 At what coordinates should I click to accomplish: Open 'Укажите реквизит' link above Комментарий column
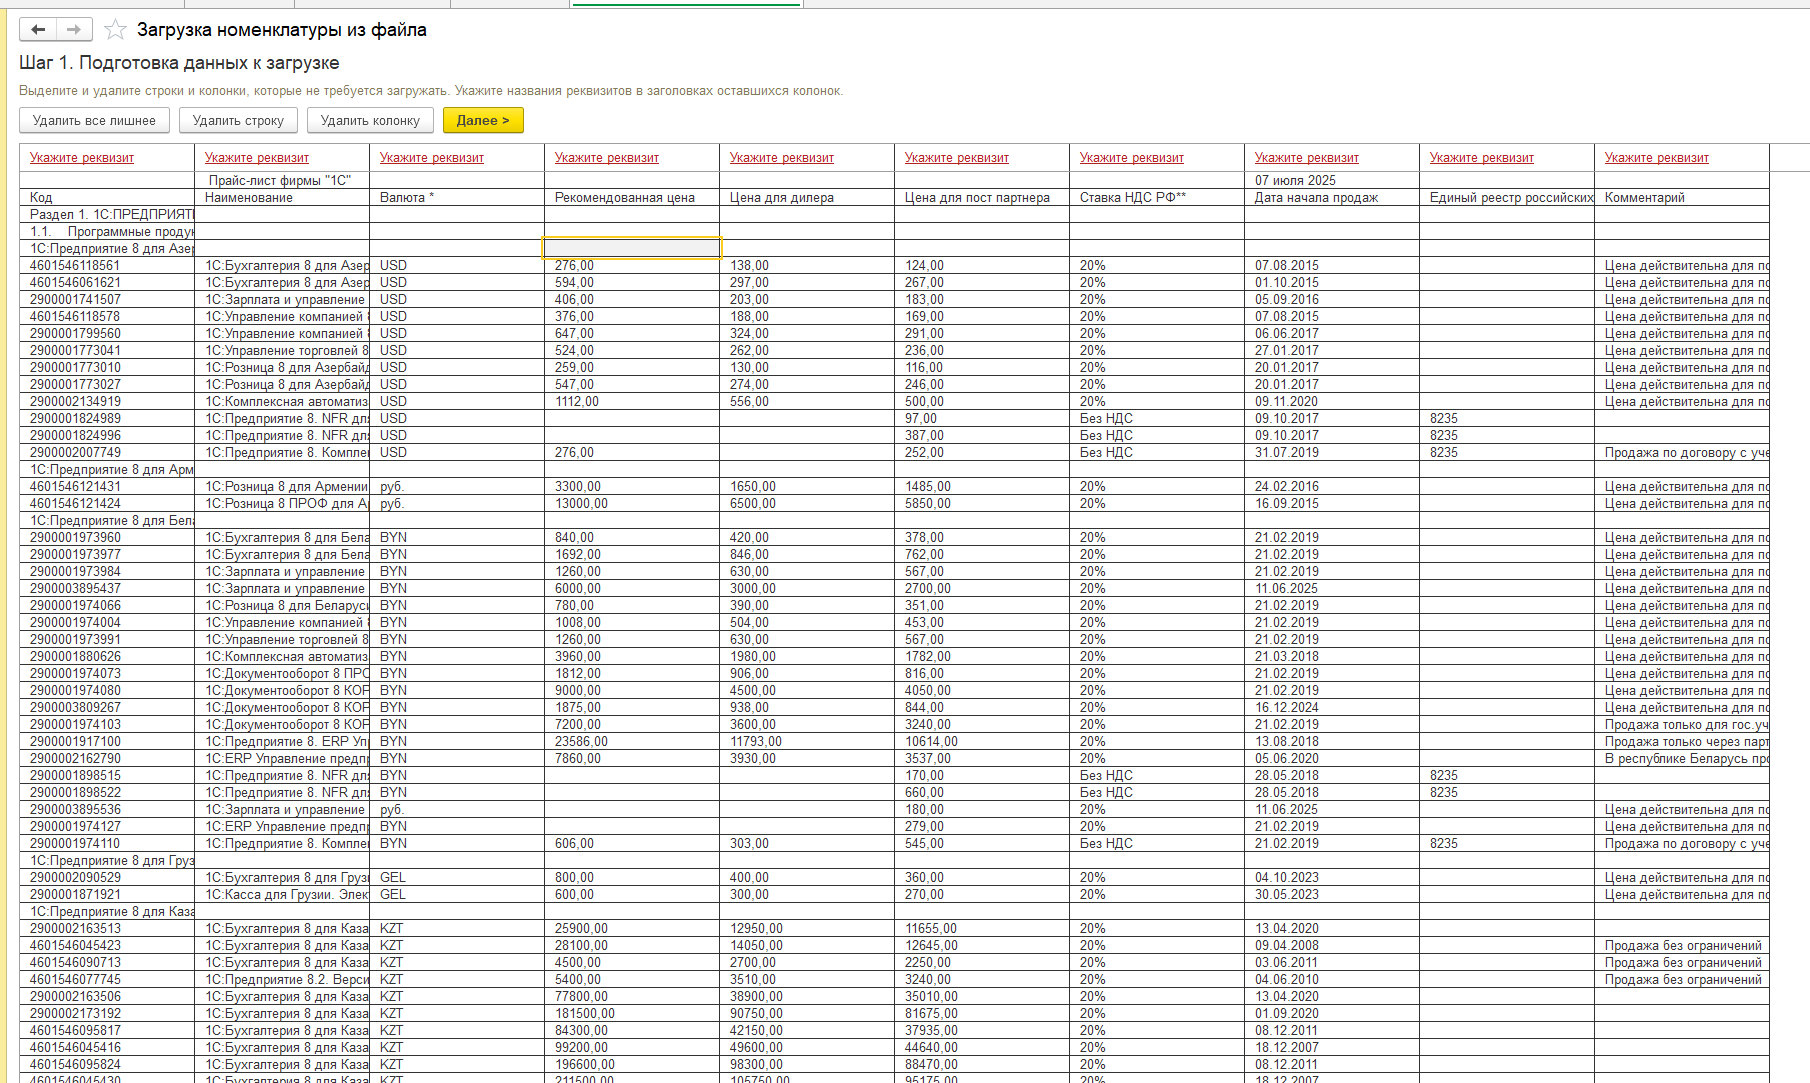[1657, 158]
